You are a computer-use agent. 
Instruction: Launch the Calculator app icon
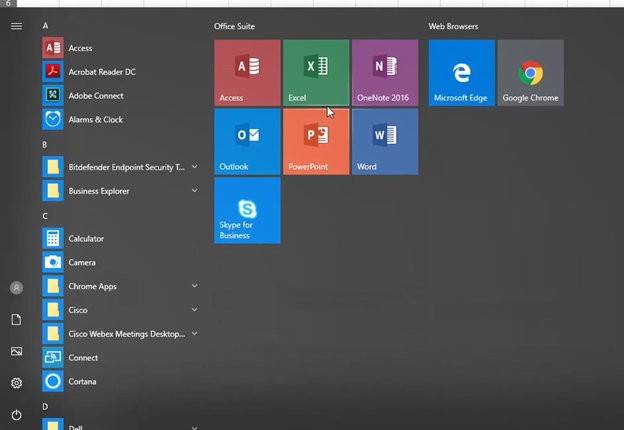point(53,238)
